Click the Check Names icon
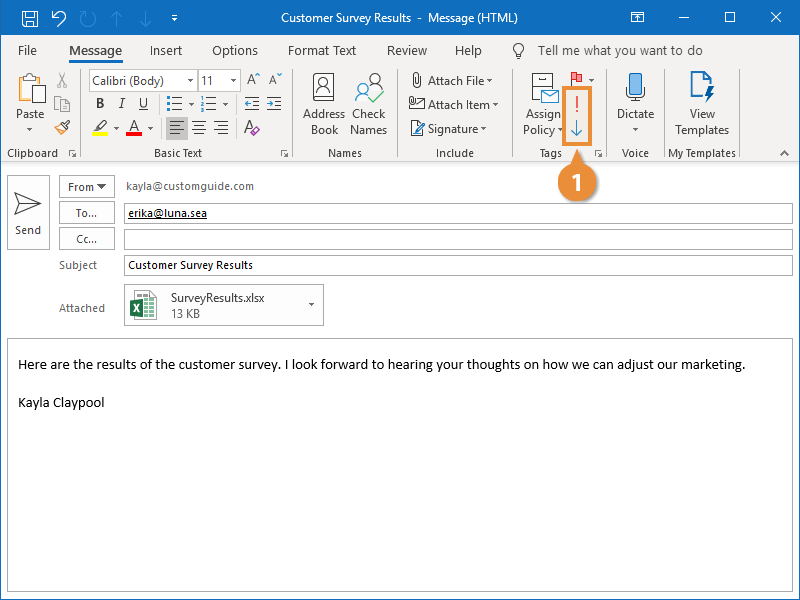This screenshot has width=800, height=600. pos(368,104)
